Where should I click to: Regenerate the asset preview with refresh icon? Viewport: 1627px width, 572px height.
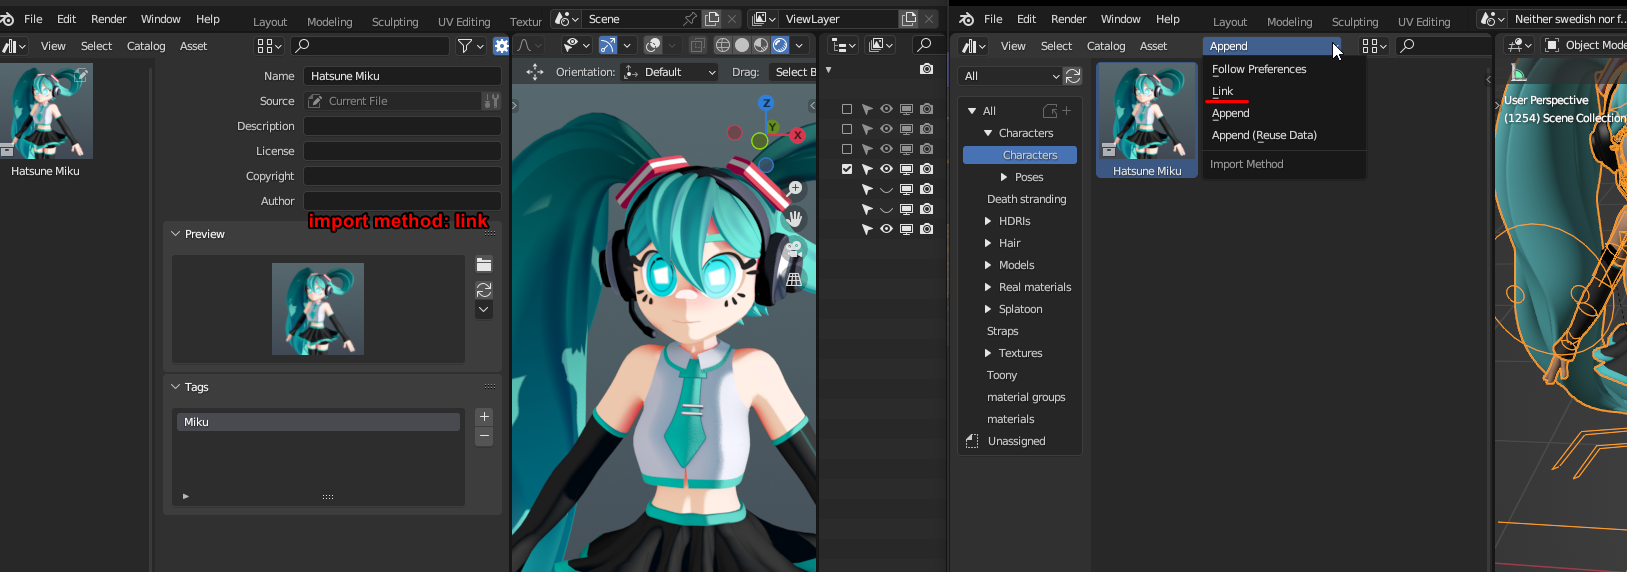(x=484, y=290)
